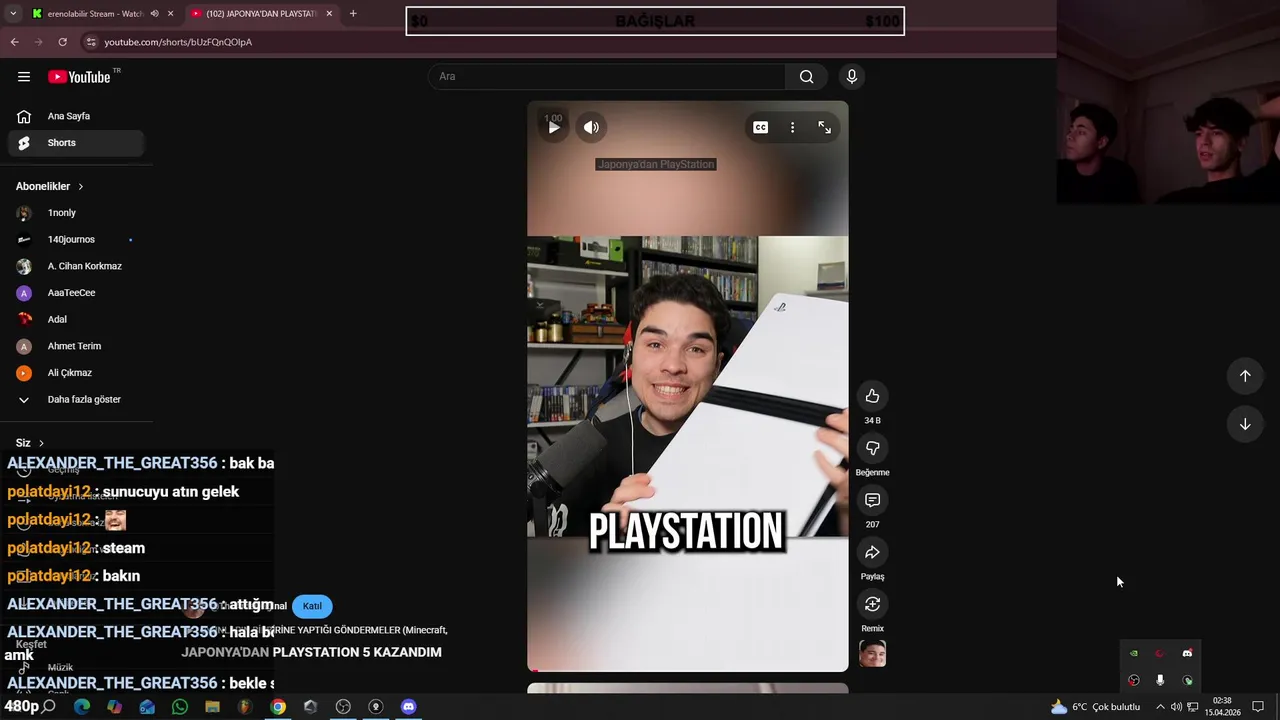The width and height of the screenshot is (1280, 720).
Task: Open the A. Cihan Korkmaz channel
Action: click(x=75, y=266)
